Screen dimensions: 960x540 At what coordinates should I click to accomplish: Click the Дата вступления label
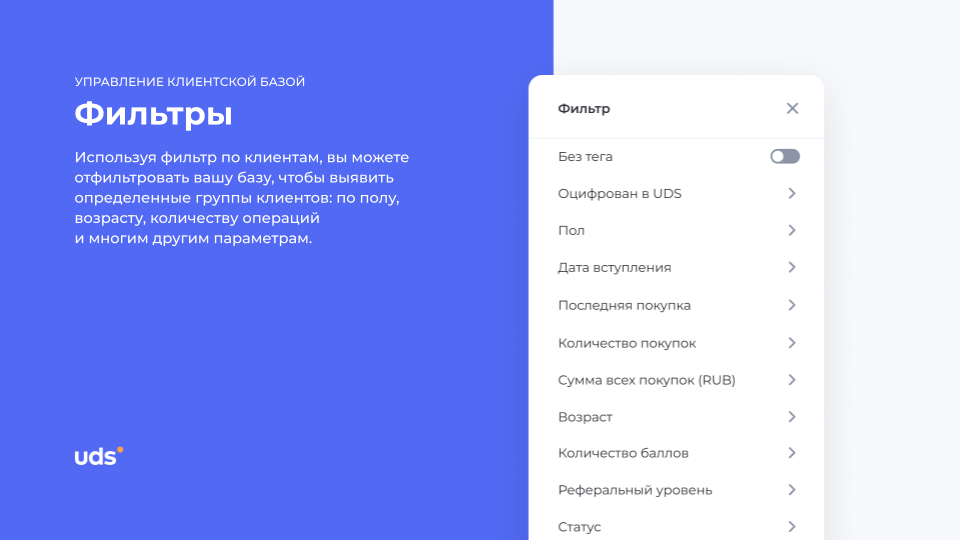pos(614,268)
